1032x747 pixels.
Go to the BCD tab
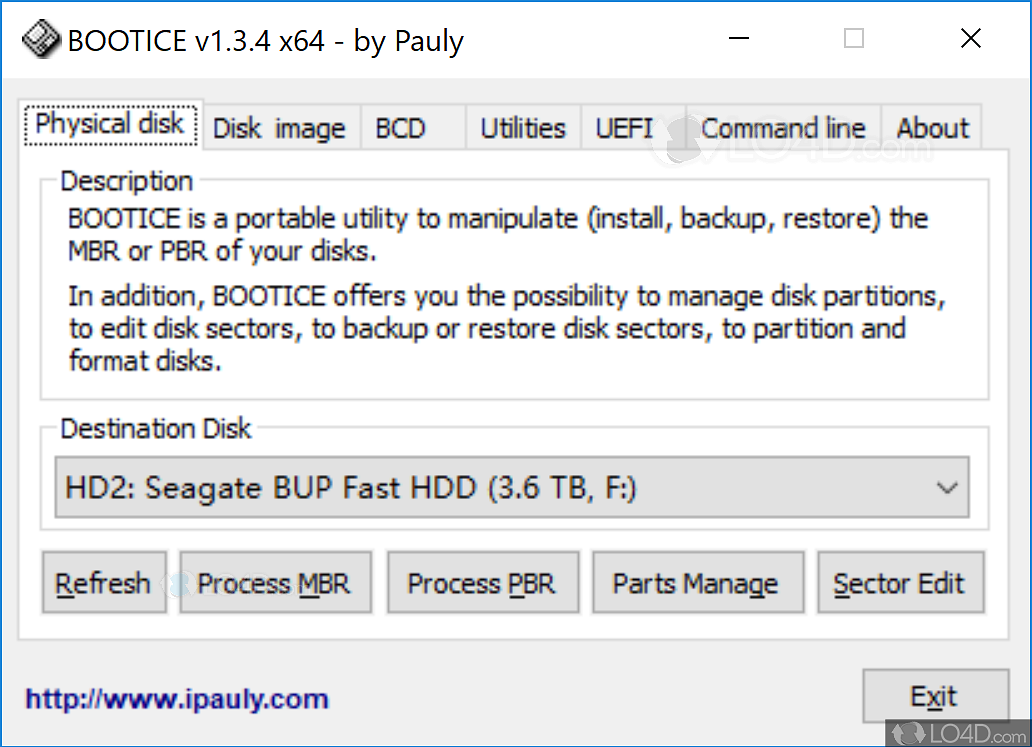click(401, 129)
